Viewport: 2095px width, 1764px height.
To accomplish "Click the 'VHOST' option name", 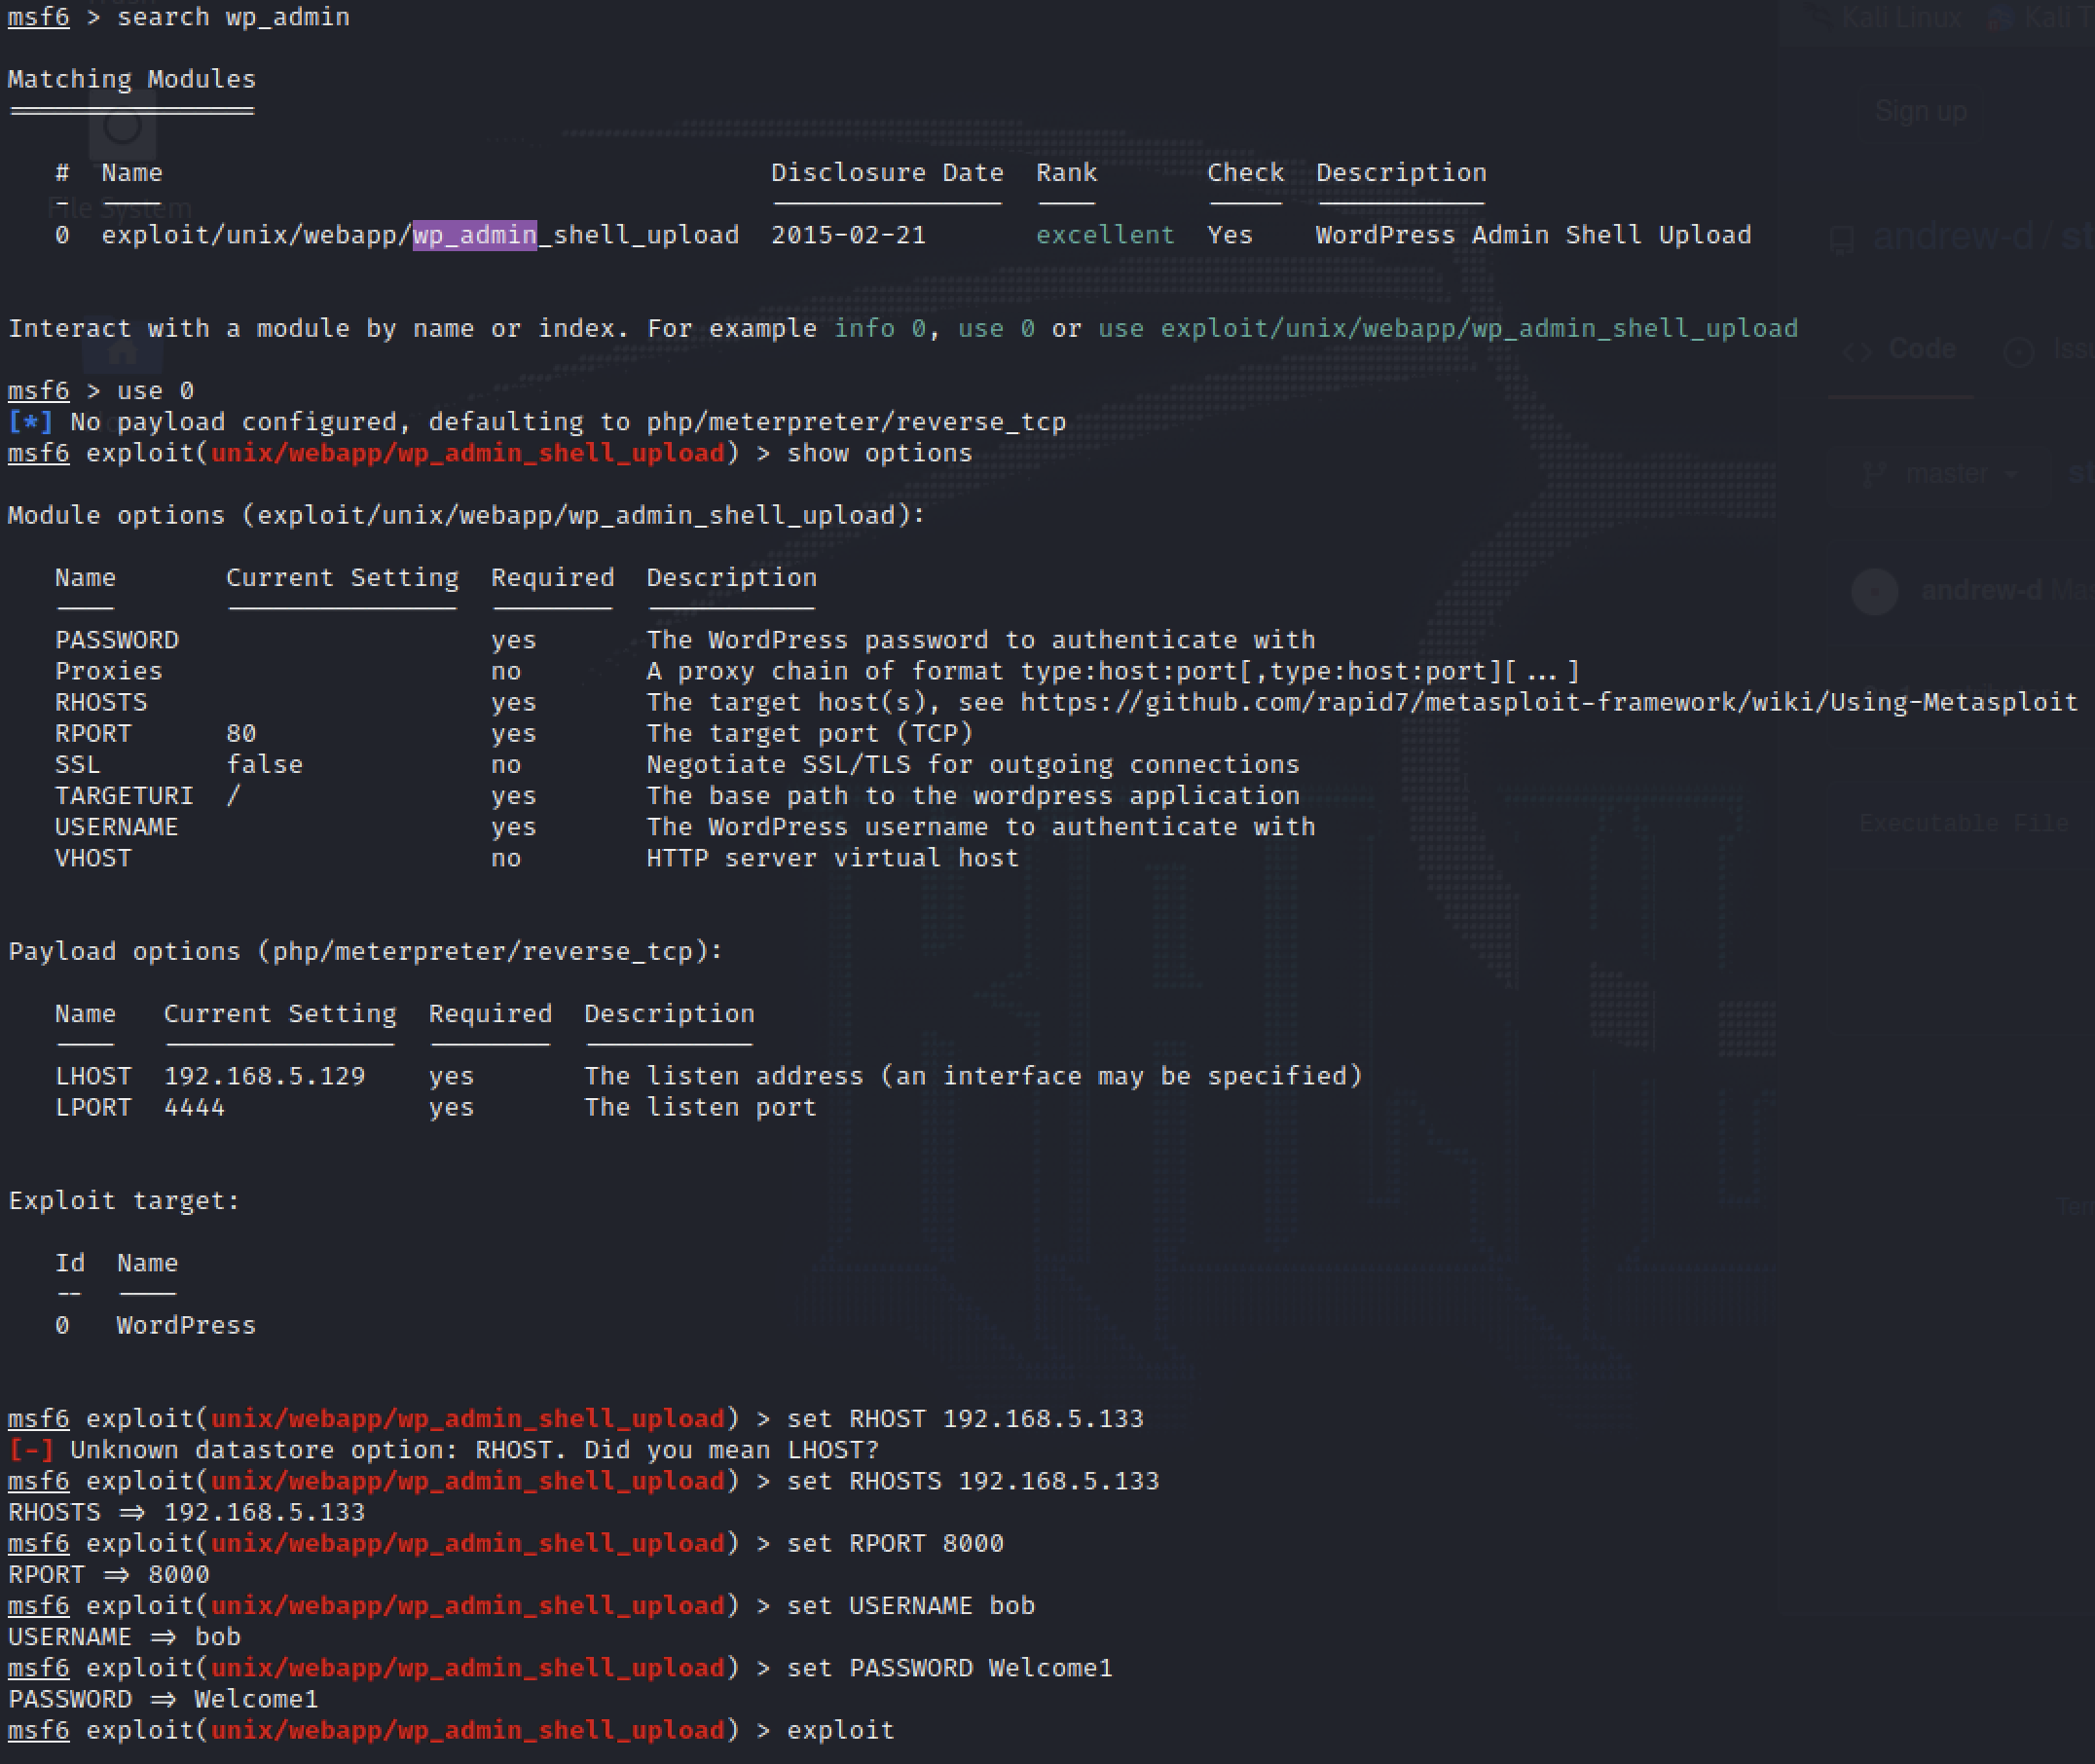I will tap(93, 858).
